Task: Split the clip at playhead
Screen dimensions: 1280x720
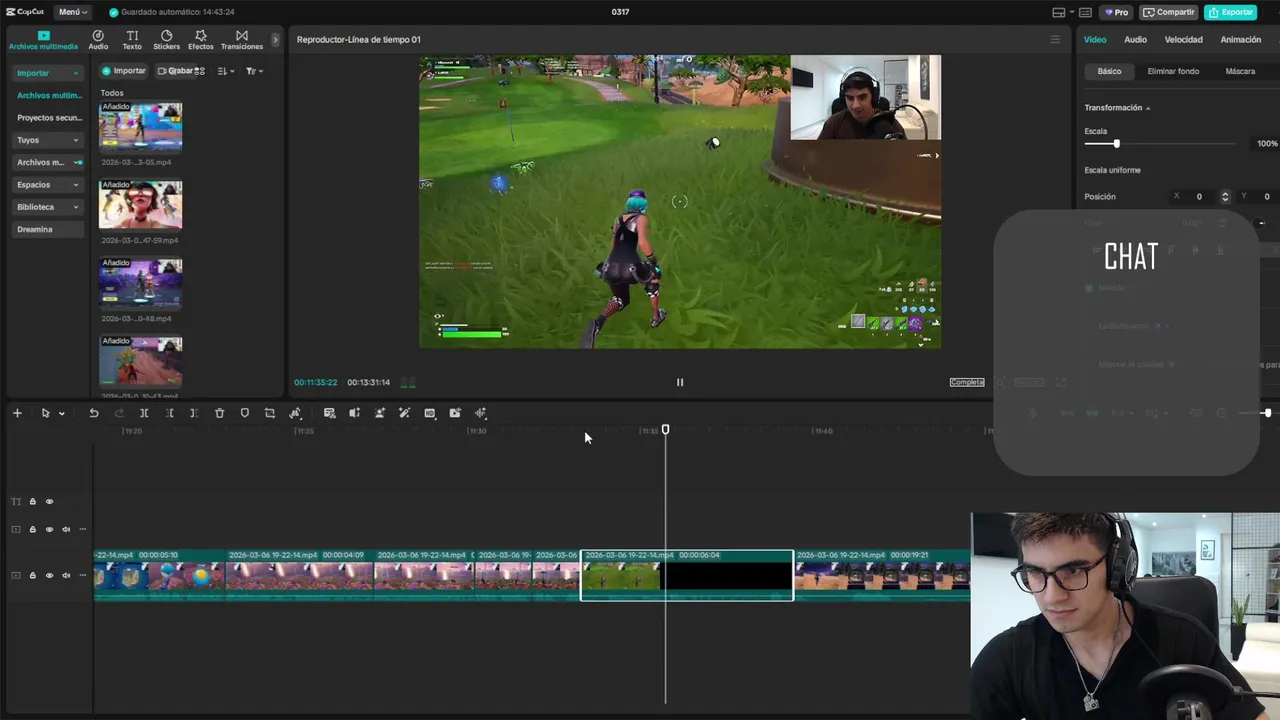Action: tap(144, 413)
